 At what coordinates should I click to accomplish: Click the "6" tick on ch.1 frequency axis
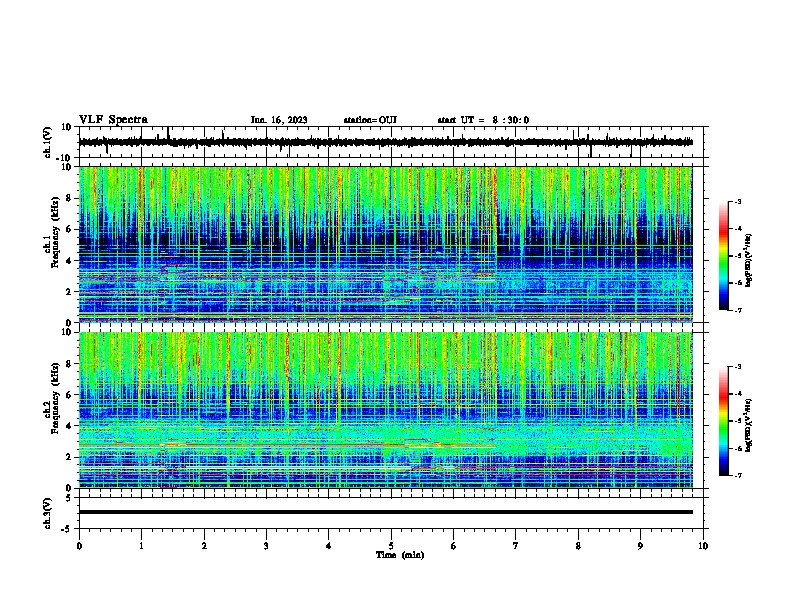coord(69,229)
